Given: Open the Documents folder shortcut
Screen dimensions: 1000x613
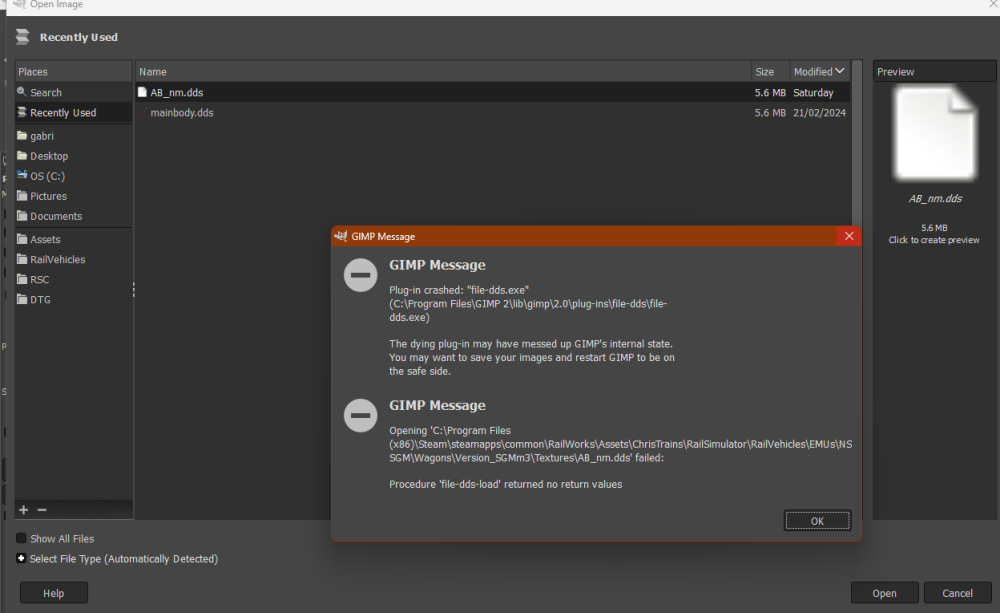Looking at the screenshot, I should click(x=55, y=216).
